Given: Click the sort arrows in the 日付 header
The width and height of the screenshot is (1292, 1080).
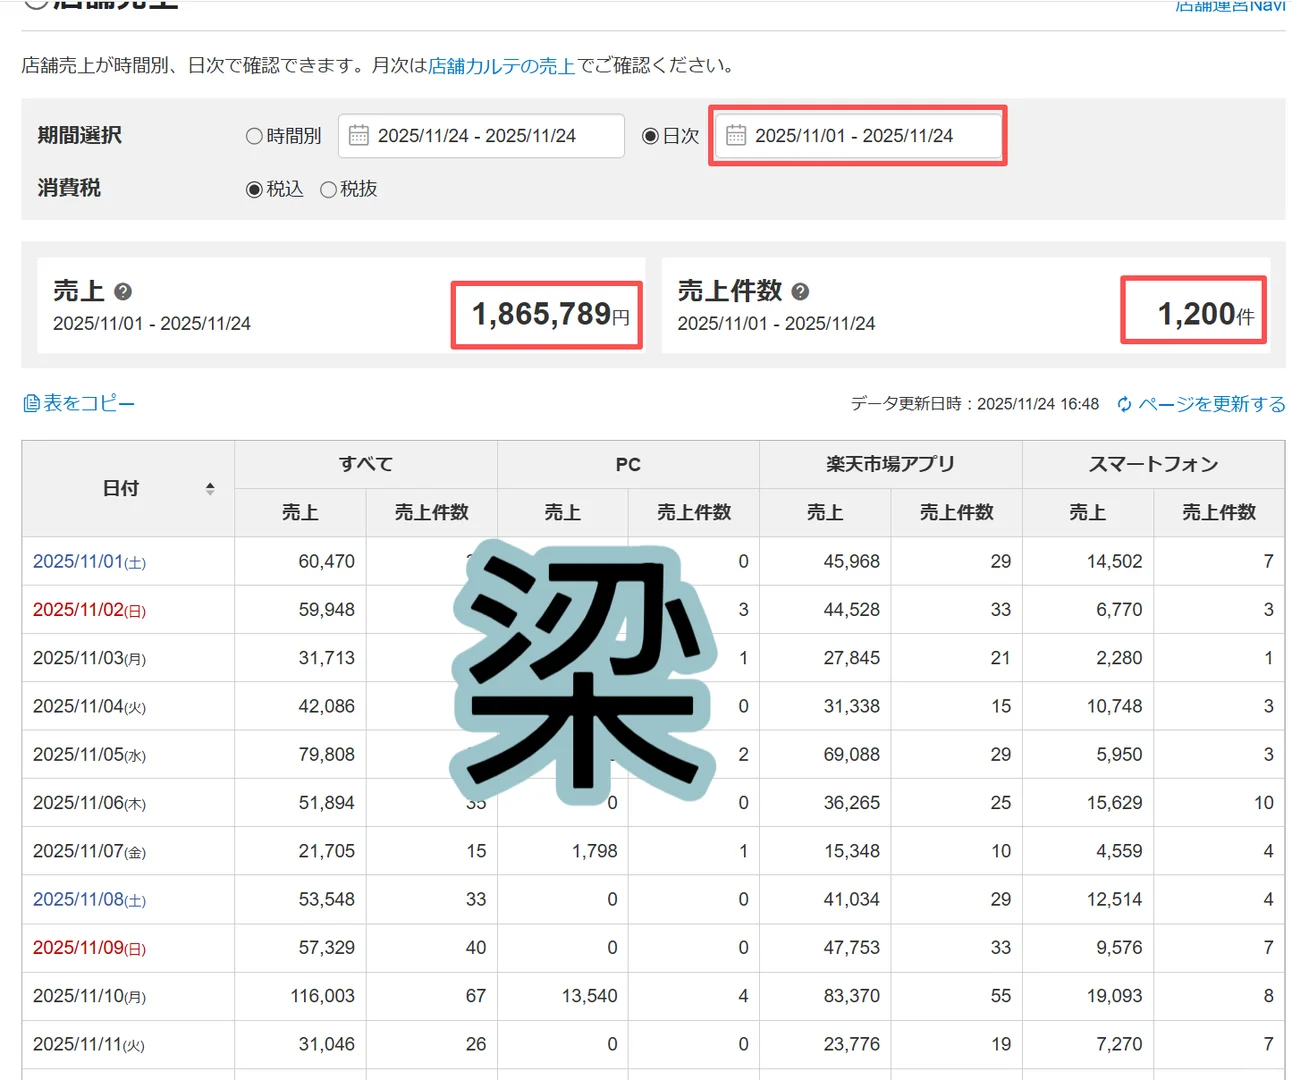Looking at the screenshot, I should [x=210, y=488].
